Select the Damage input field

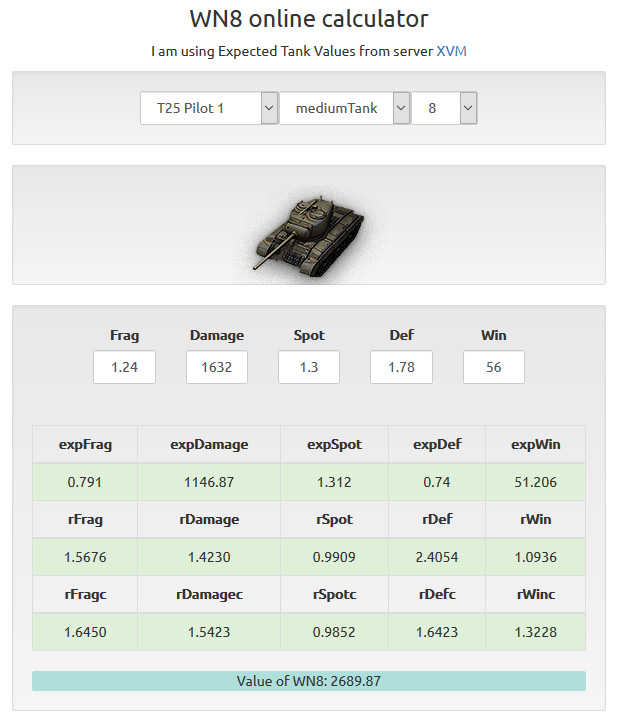[217, 367]
